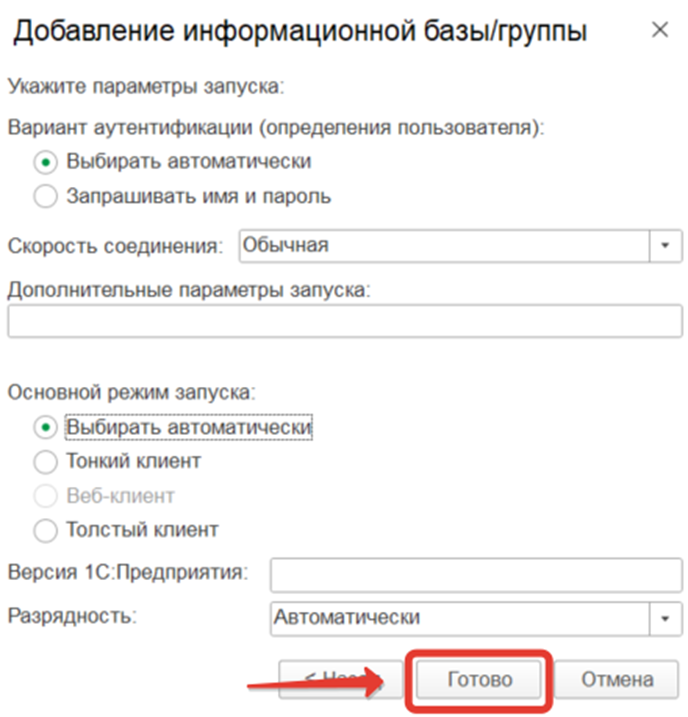The width and height of the screenshot is (688, 717).
Task: Choose the 'Толстый клиент' launch mode
Action: pyautogui.click(x=45, y=530)
